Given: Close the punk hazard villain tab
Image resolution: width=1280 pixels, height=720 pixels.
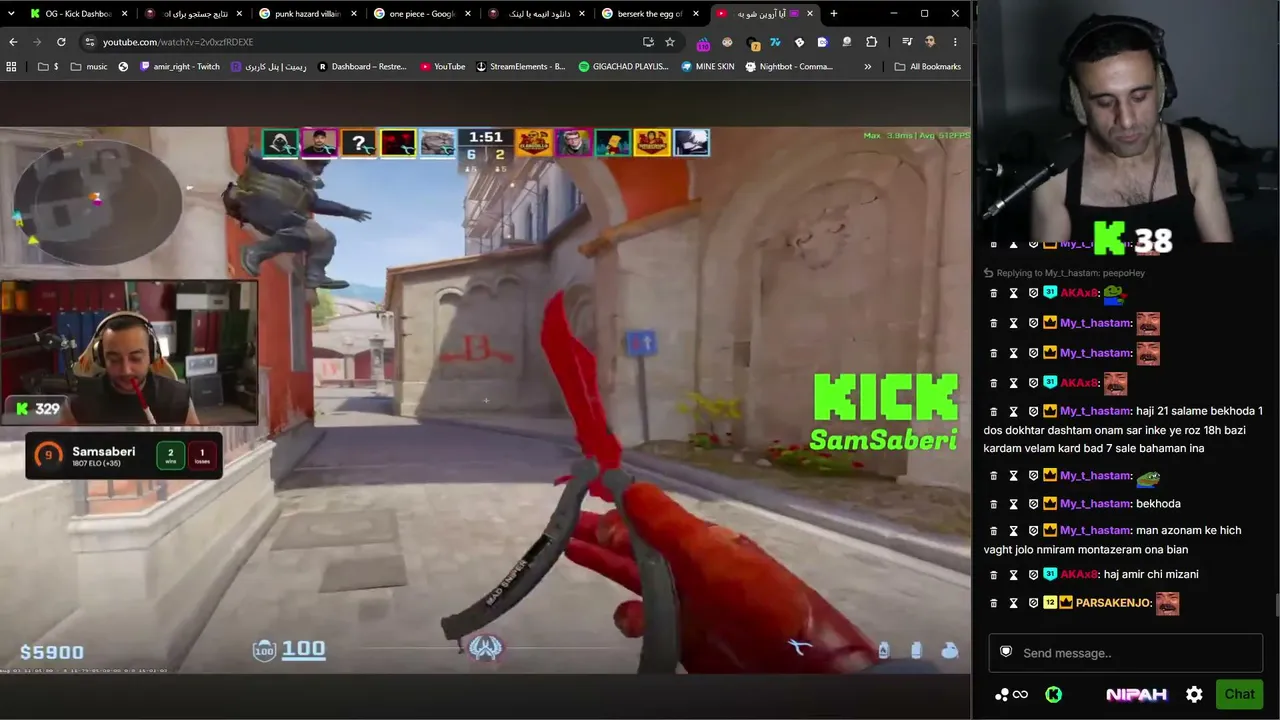Looking at the screenshot, I should 354,14.
